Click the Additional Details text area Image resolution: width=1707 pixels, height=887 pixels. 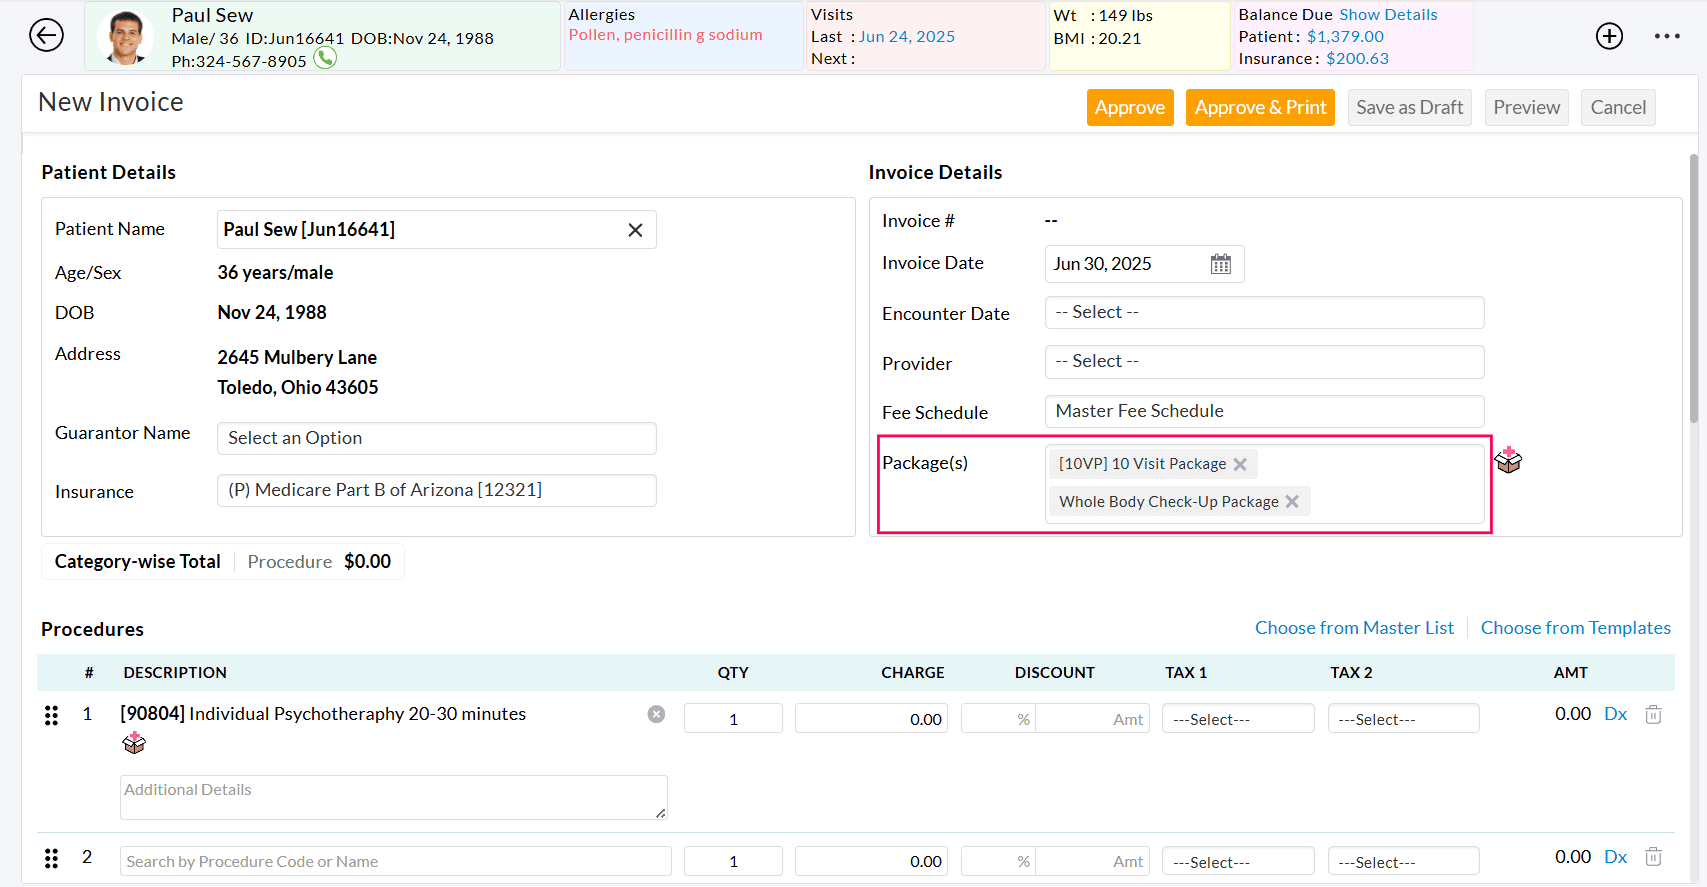tap(394, 797)
